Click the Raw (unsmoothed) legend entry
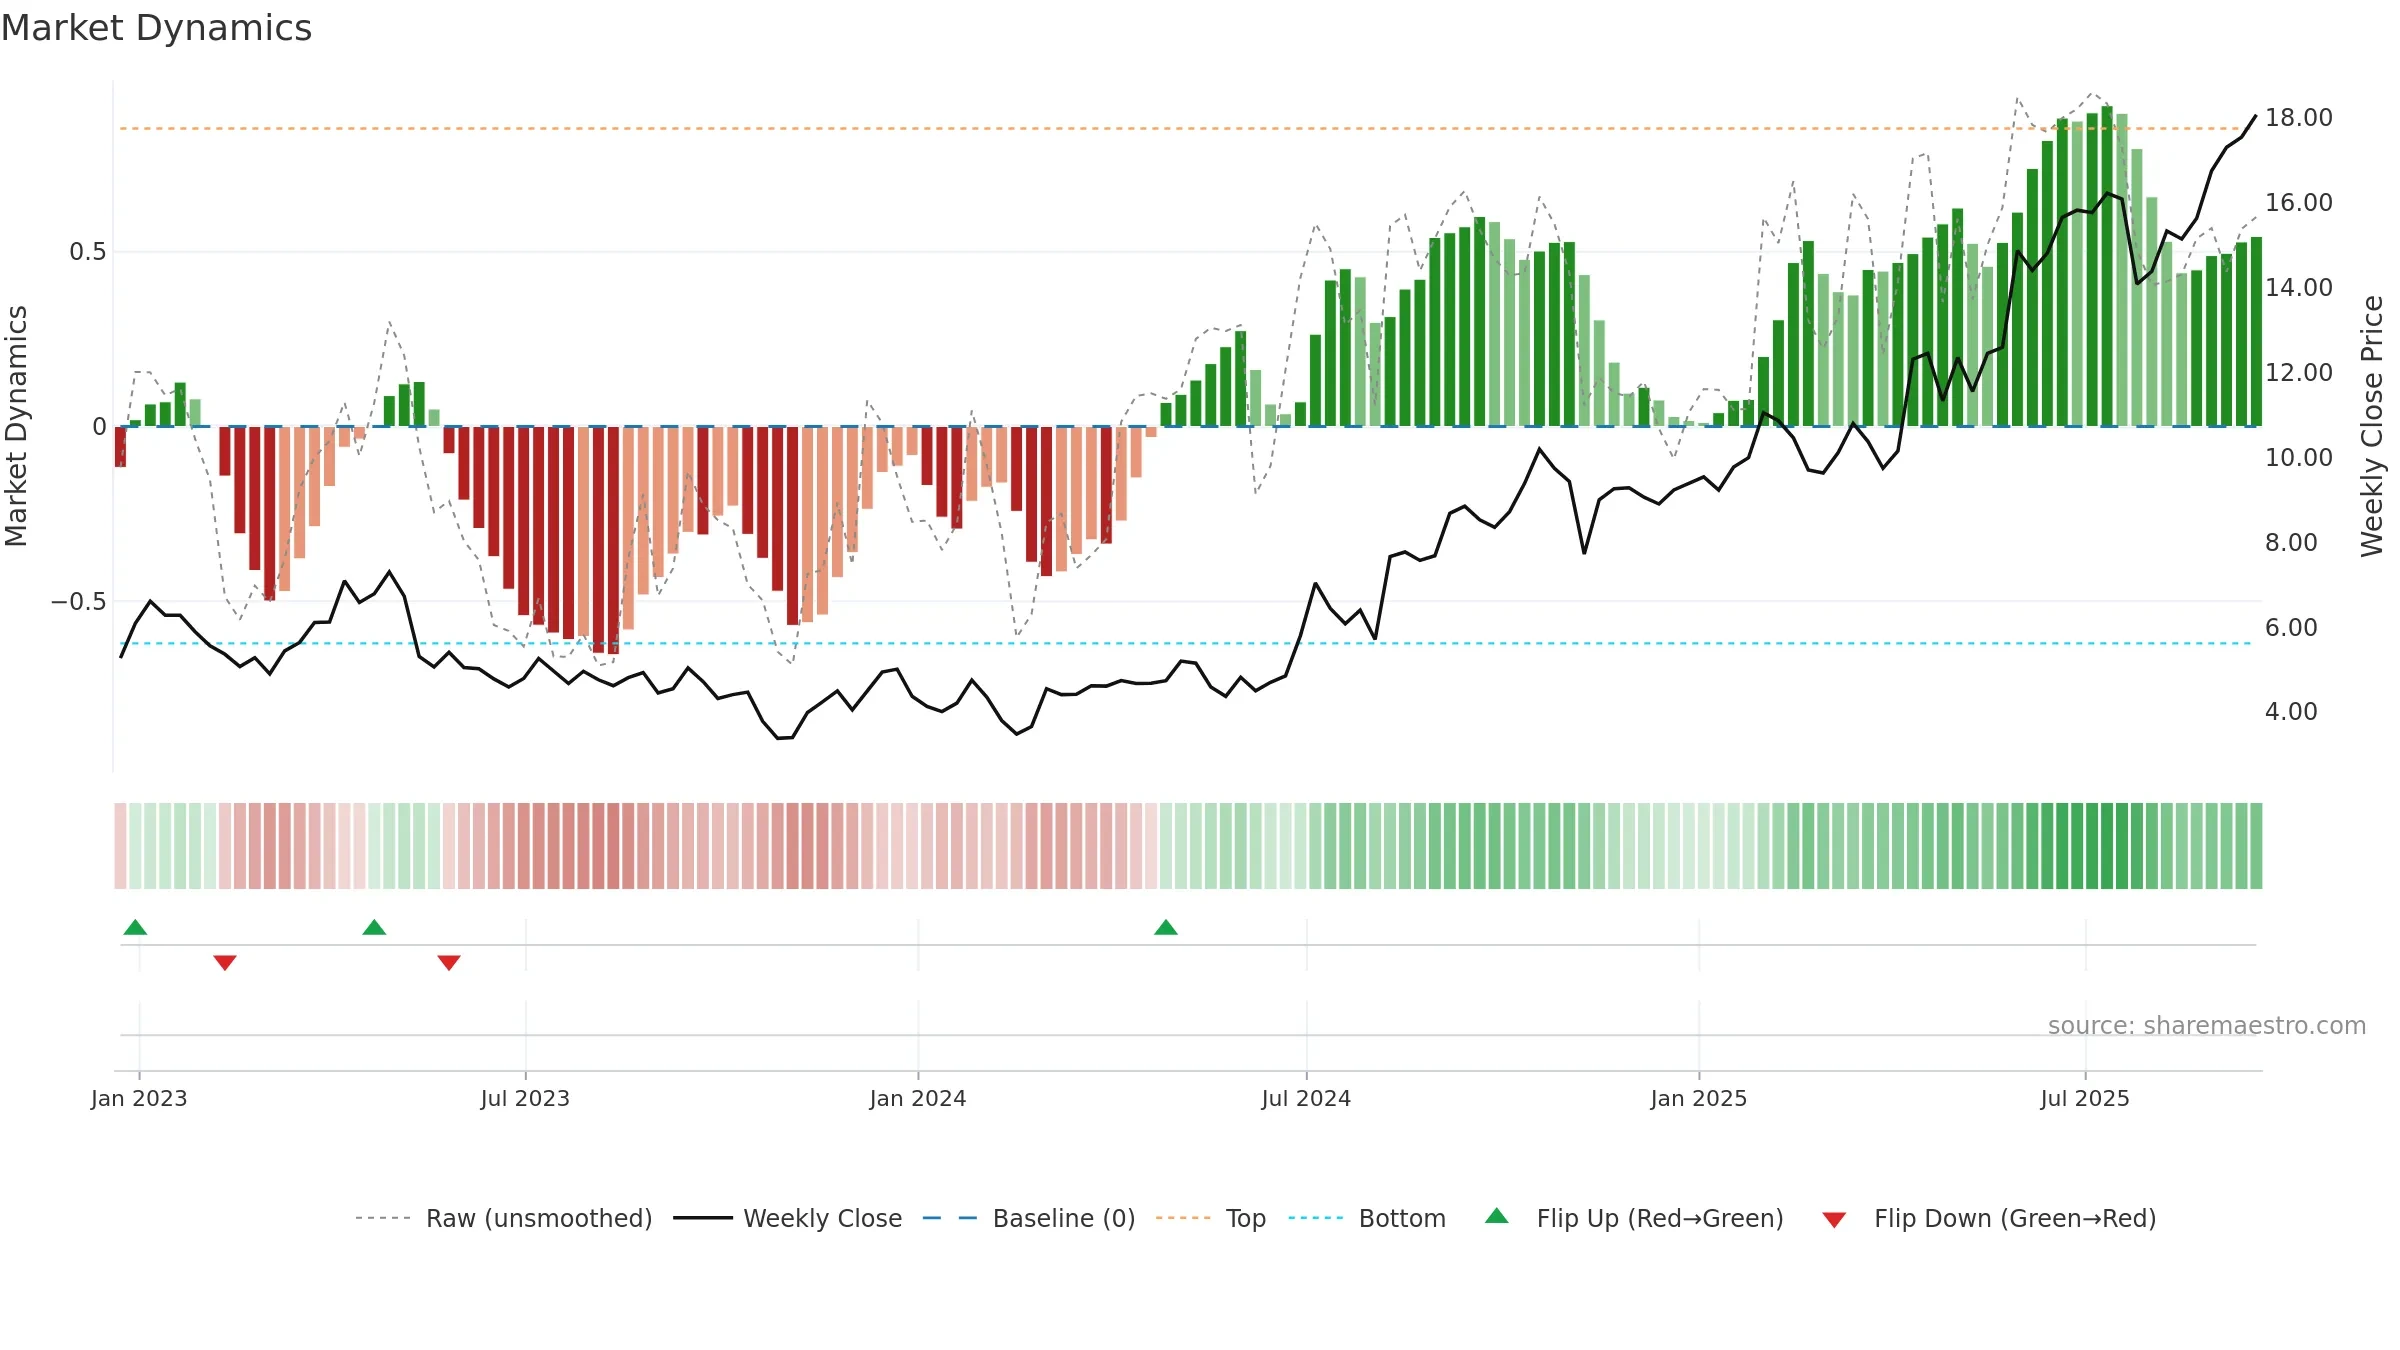 [503, 1218]
